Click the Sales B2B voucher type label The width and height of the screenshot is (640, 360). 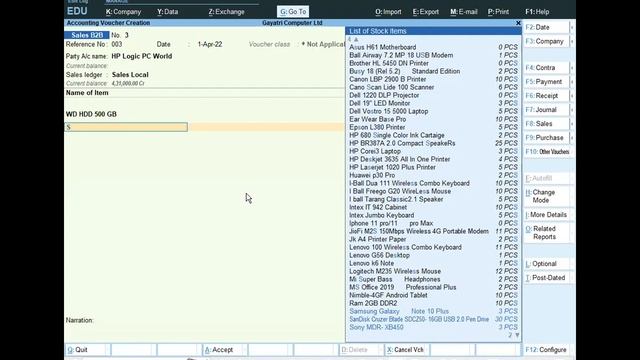coord(87,35)
